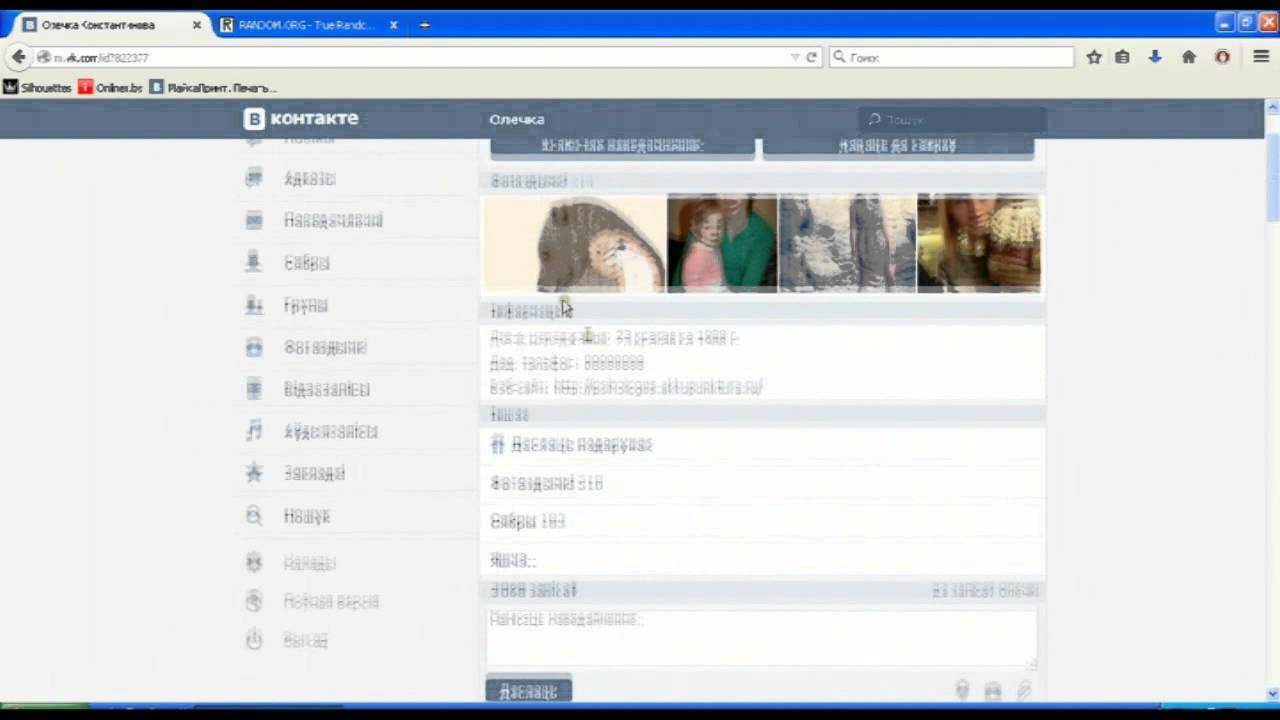Click the ВКонтакте logo in header
The width and height of the screenshot is (1280, 720).
click(x=301, y=119)
